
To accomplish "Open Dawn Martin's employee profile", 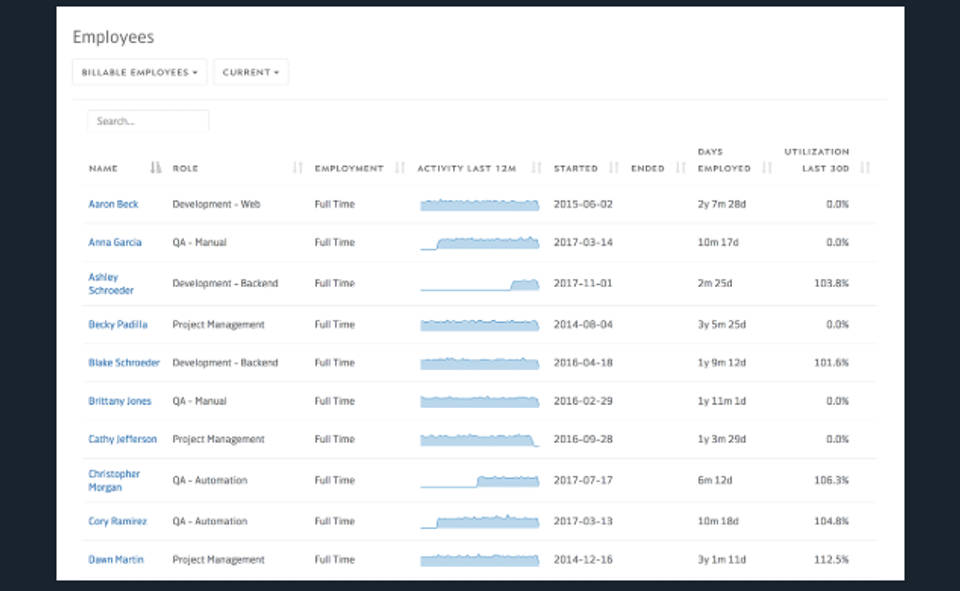I will tap(115, 560).
